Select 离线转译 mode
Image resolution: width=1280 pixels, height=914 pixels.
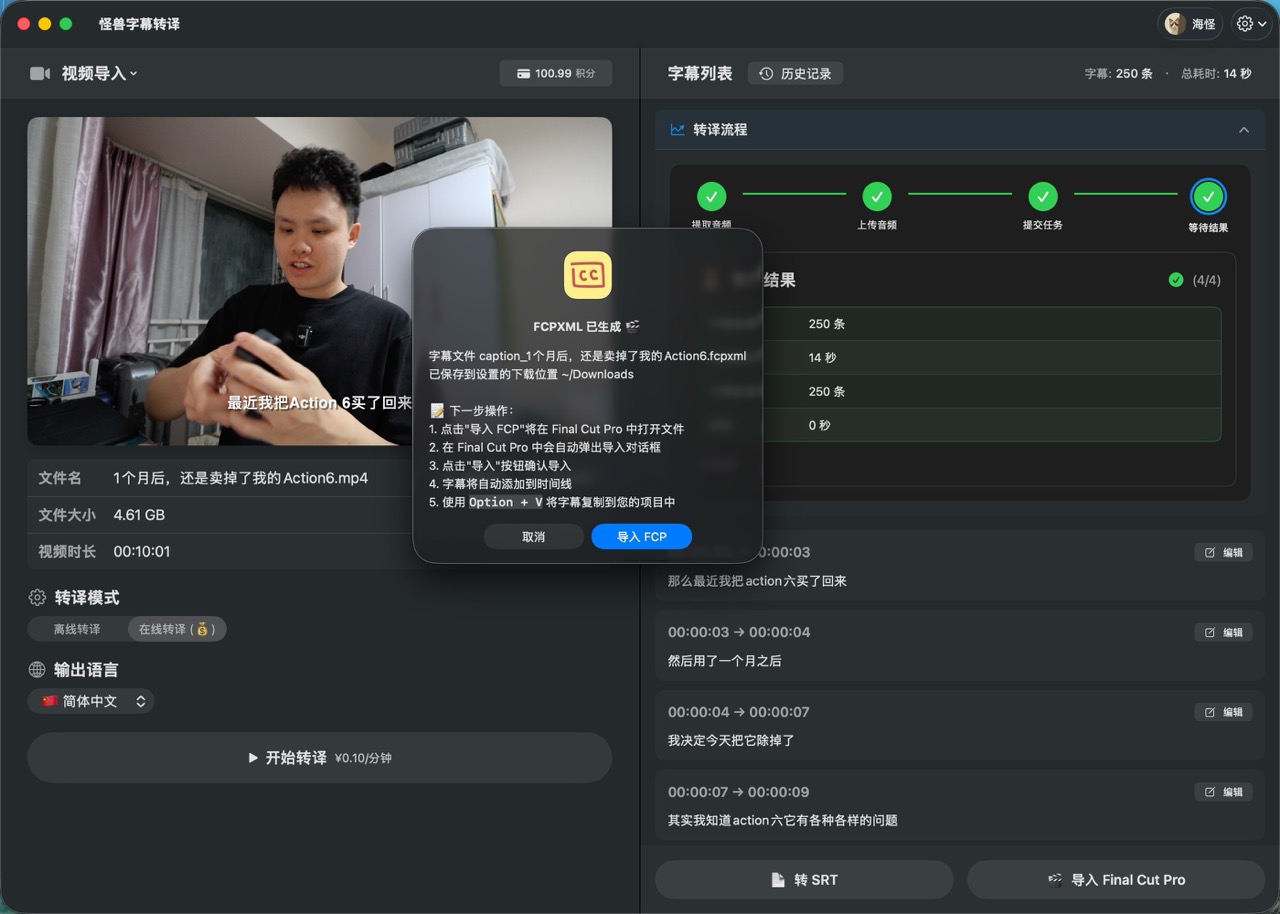click(77, 629)
